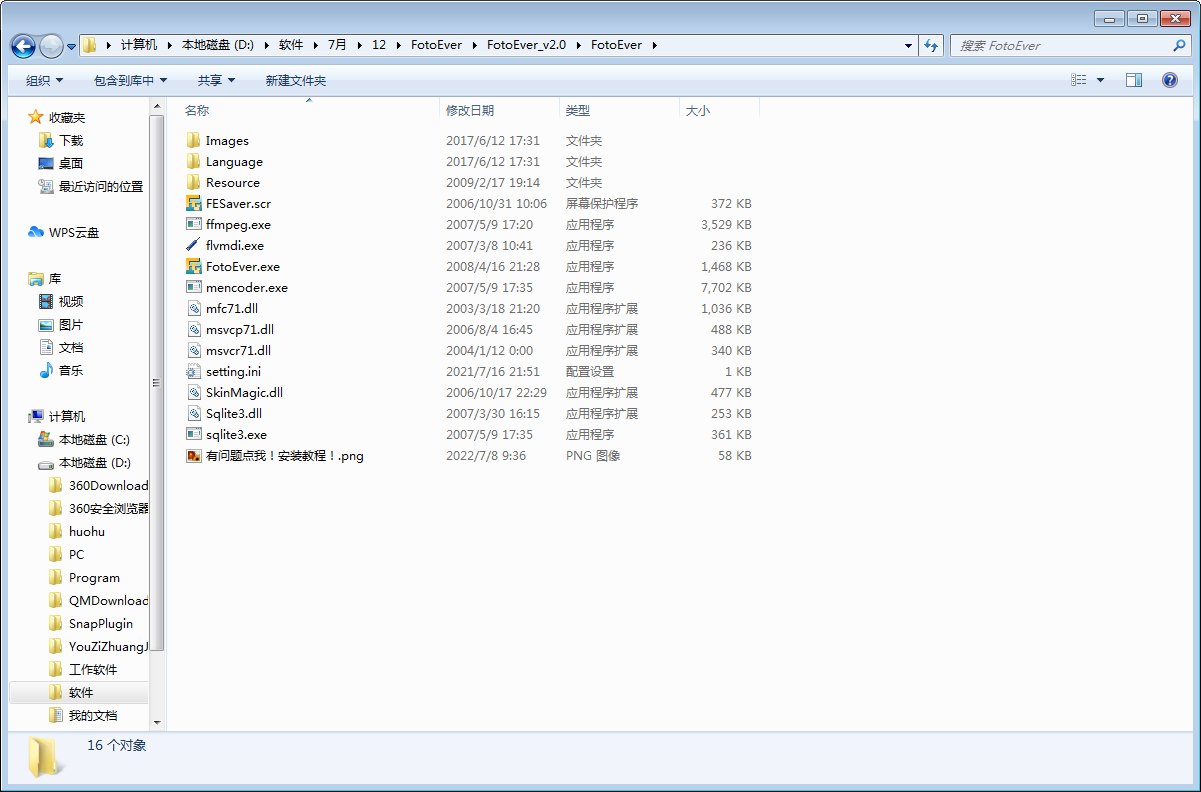1201x792 pixels.
Task: Click the ffmpeg.exe size value 3,529 KB
Action: point(726,224)
